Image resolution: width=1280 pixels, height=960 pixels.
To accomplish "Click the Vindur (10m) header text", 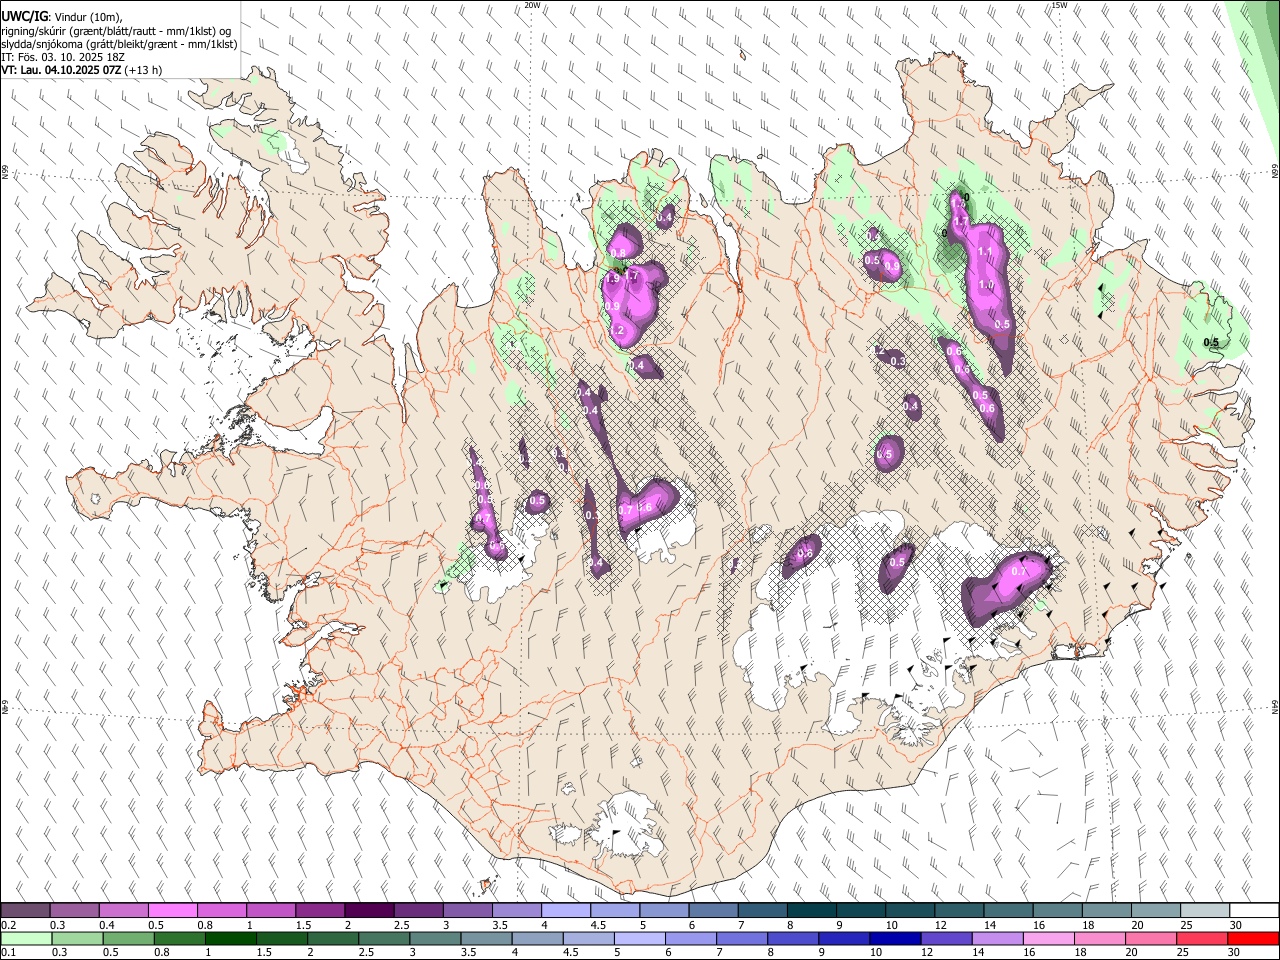I will [87, 17].
